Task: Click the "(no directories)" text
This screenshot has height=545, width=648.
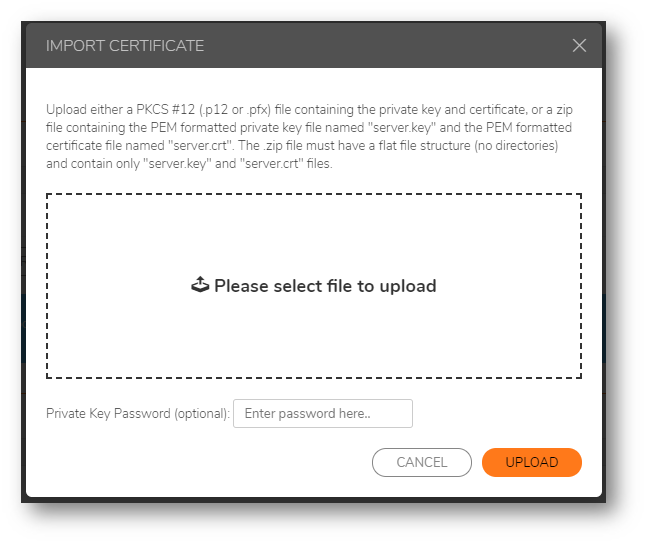Action: coord(522,146)
